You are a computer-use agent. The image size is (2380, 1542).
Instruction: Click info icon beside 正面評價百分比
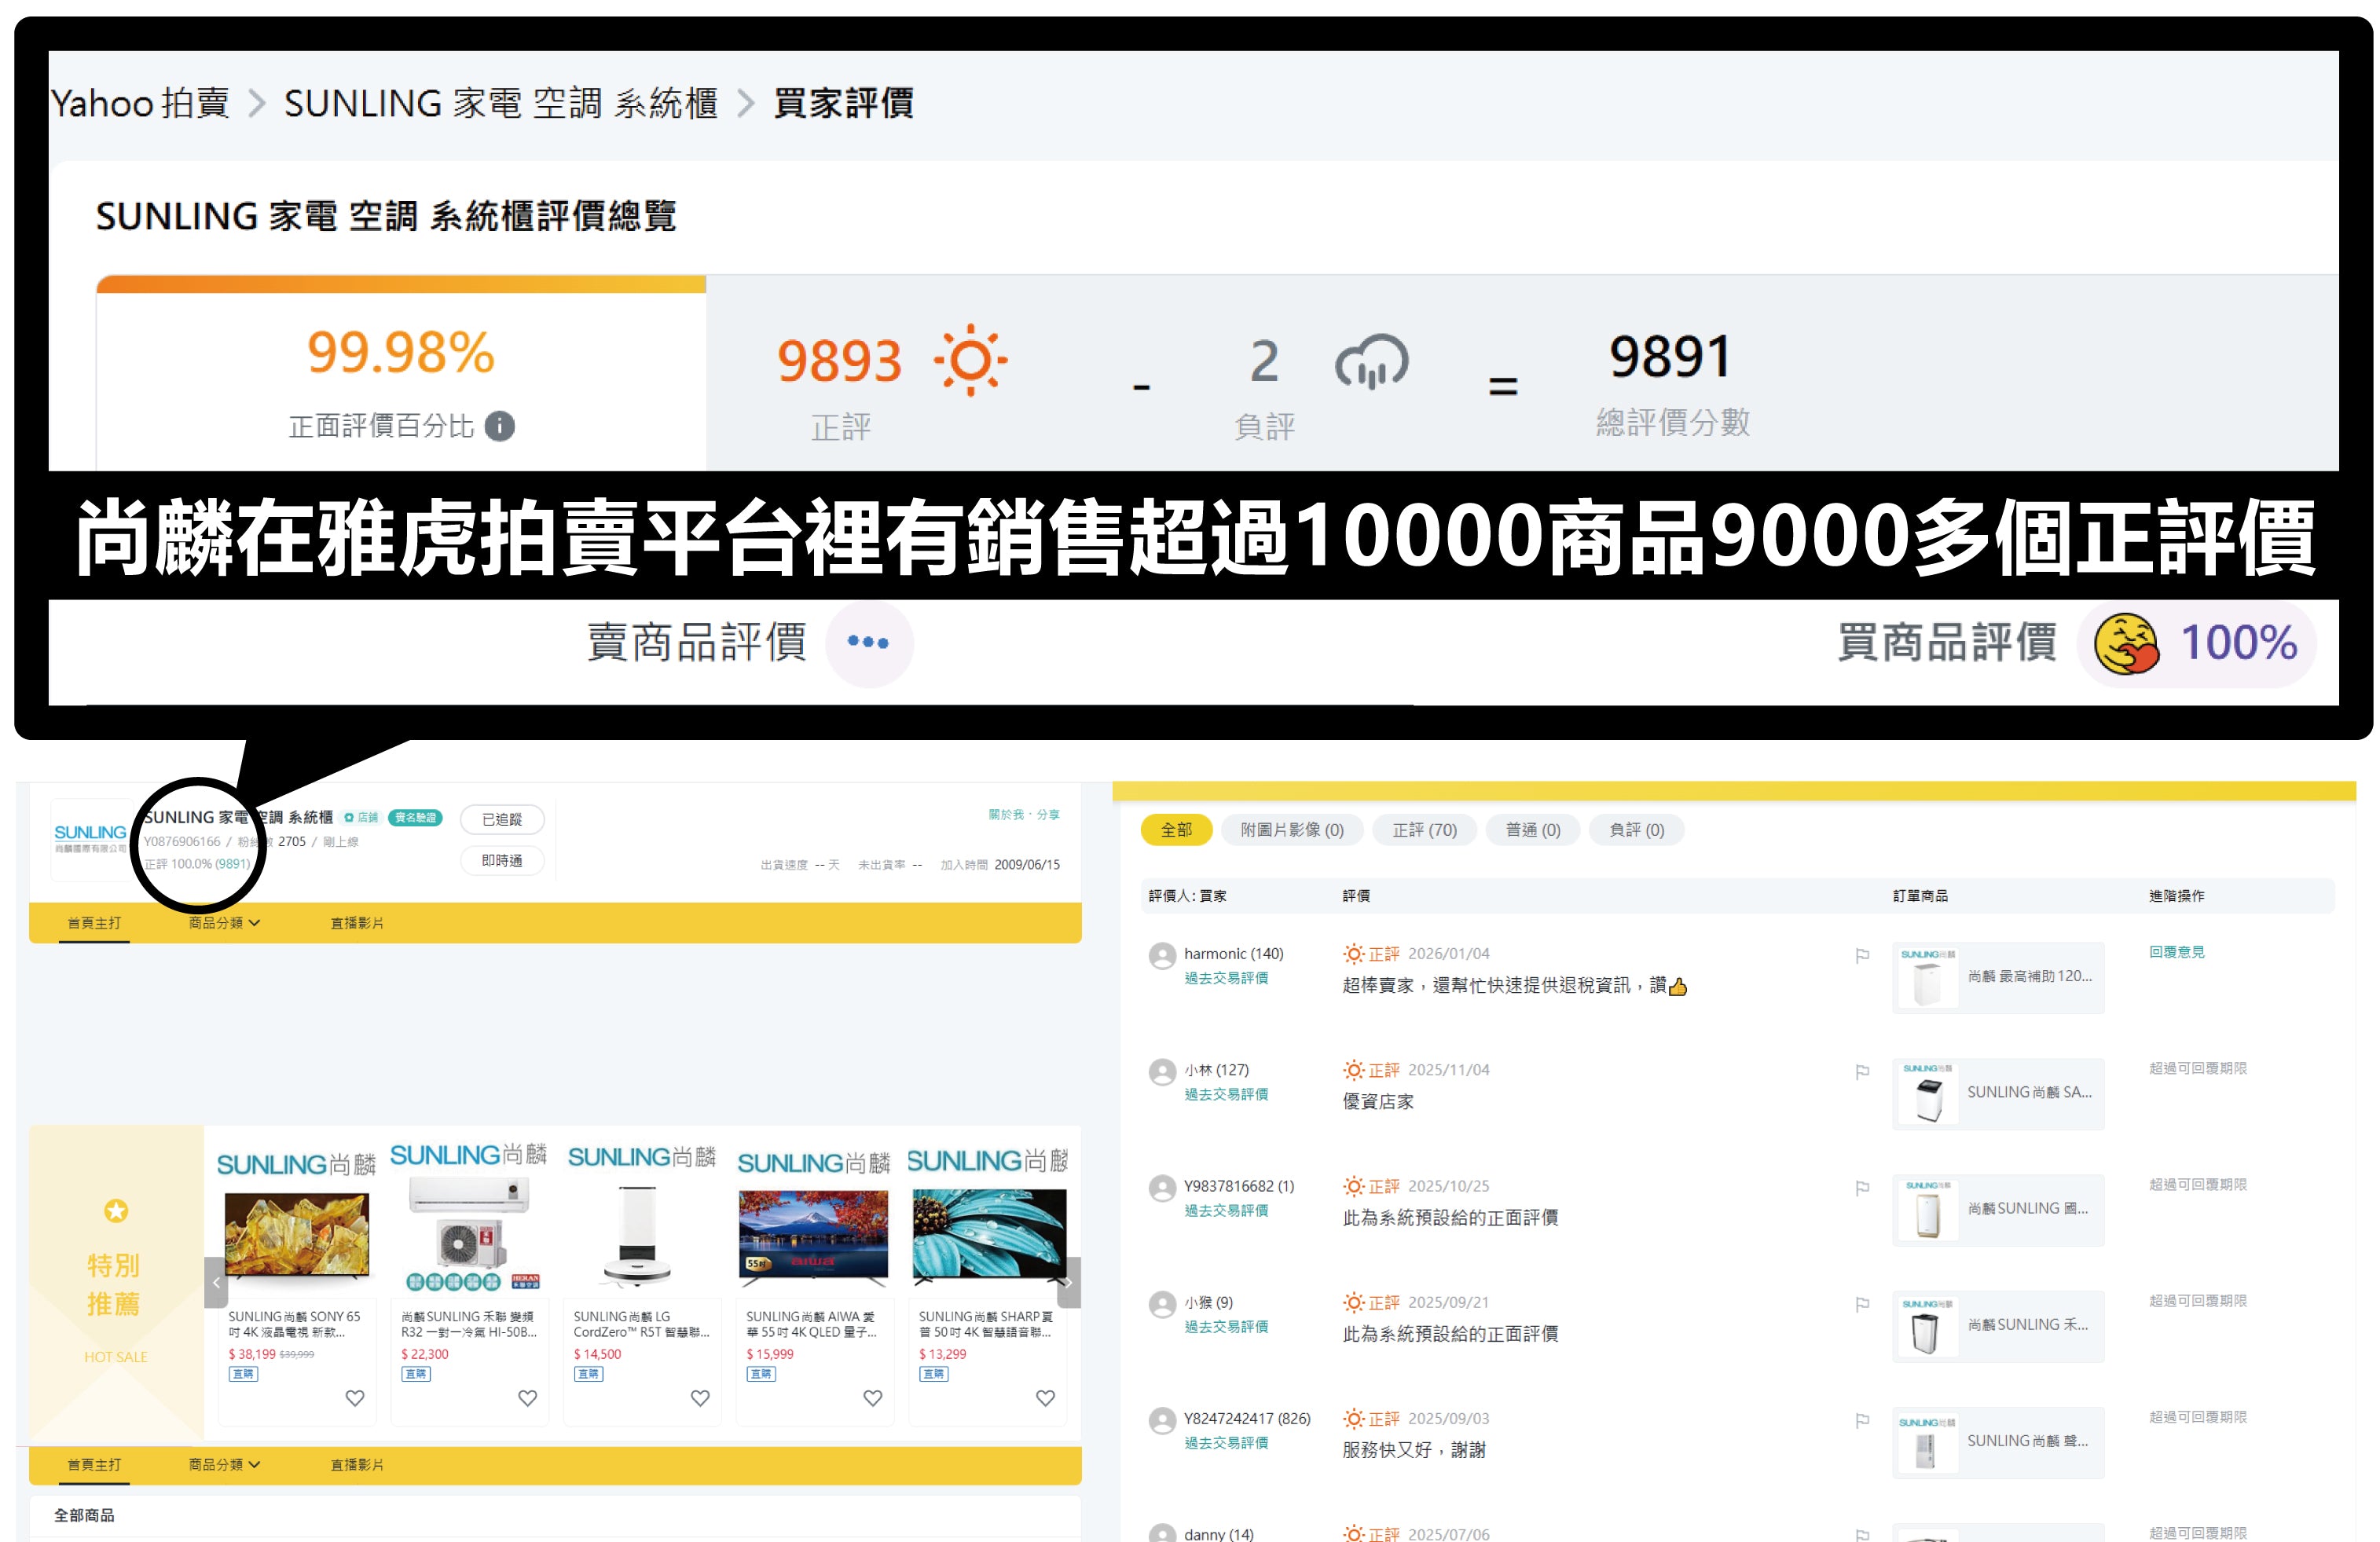pos(500,427)
